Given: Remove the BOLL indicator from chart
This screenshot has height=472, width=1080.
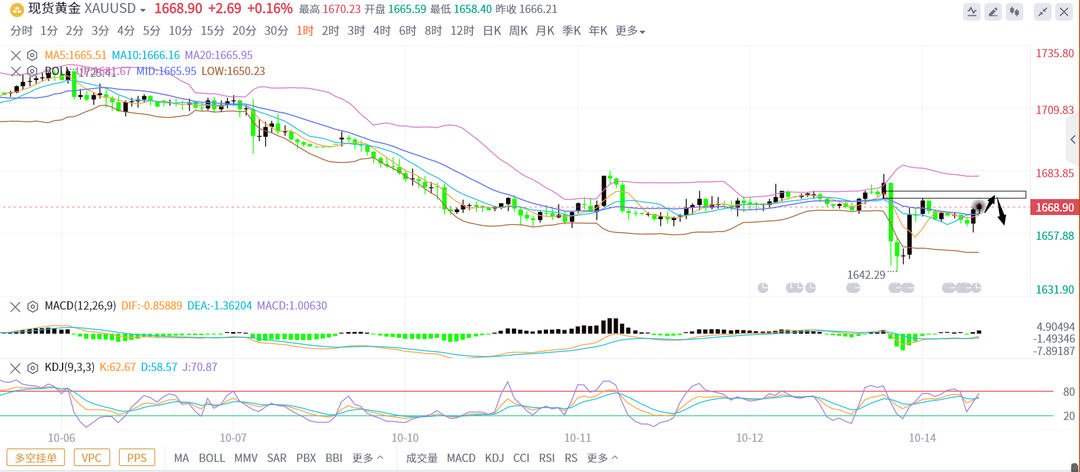Looking at the screenshot, I should (15, 72).
